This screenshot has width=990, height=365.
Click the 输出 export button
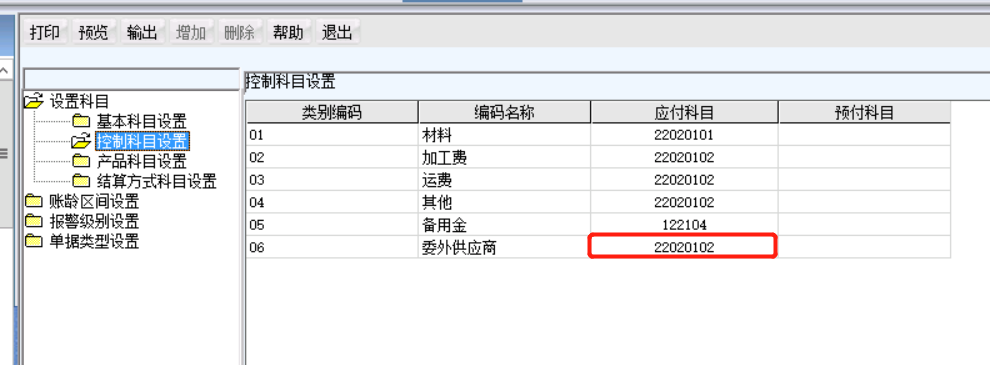[142, 33]
